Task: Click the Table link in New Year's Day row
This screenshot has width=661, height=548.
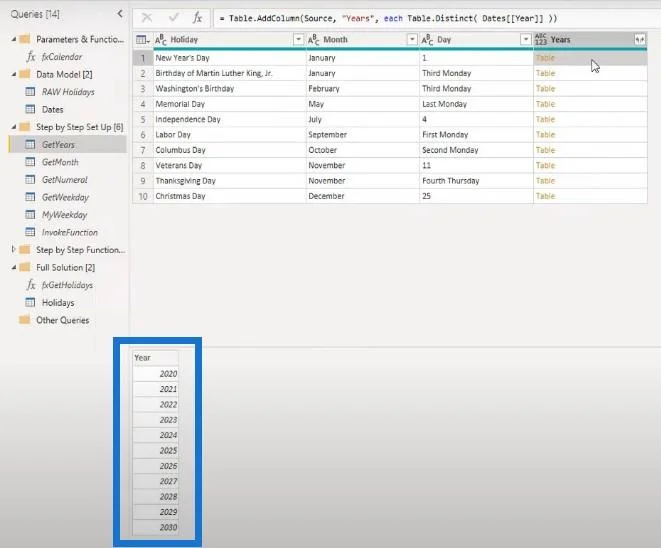Action: coord(545,58)
